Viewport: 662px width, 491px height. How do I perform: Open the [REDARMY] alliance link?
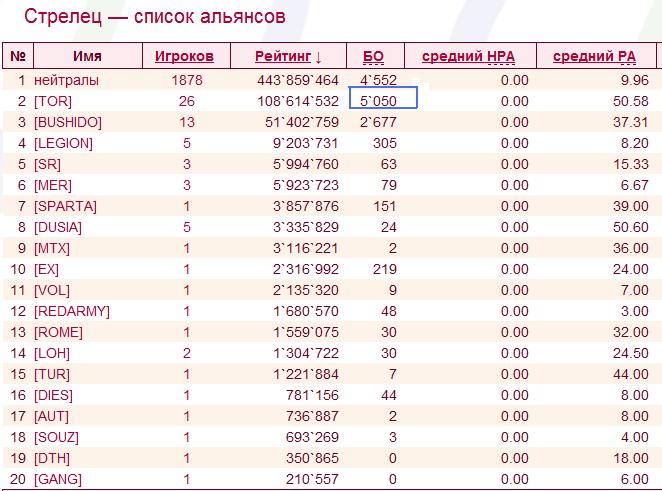(71, 311)
